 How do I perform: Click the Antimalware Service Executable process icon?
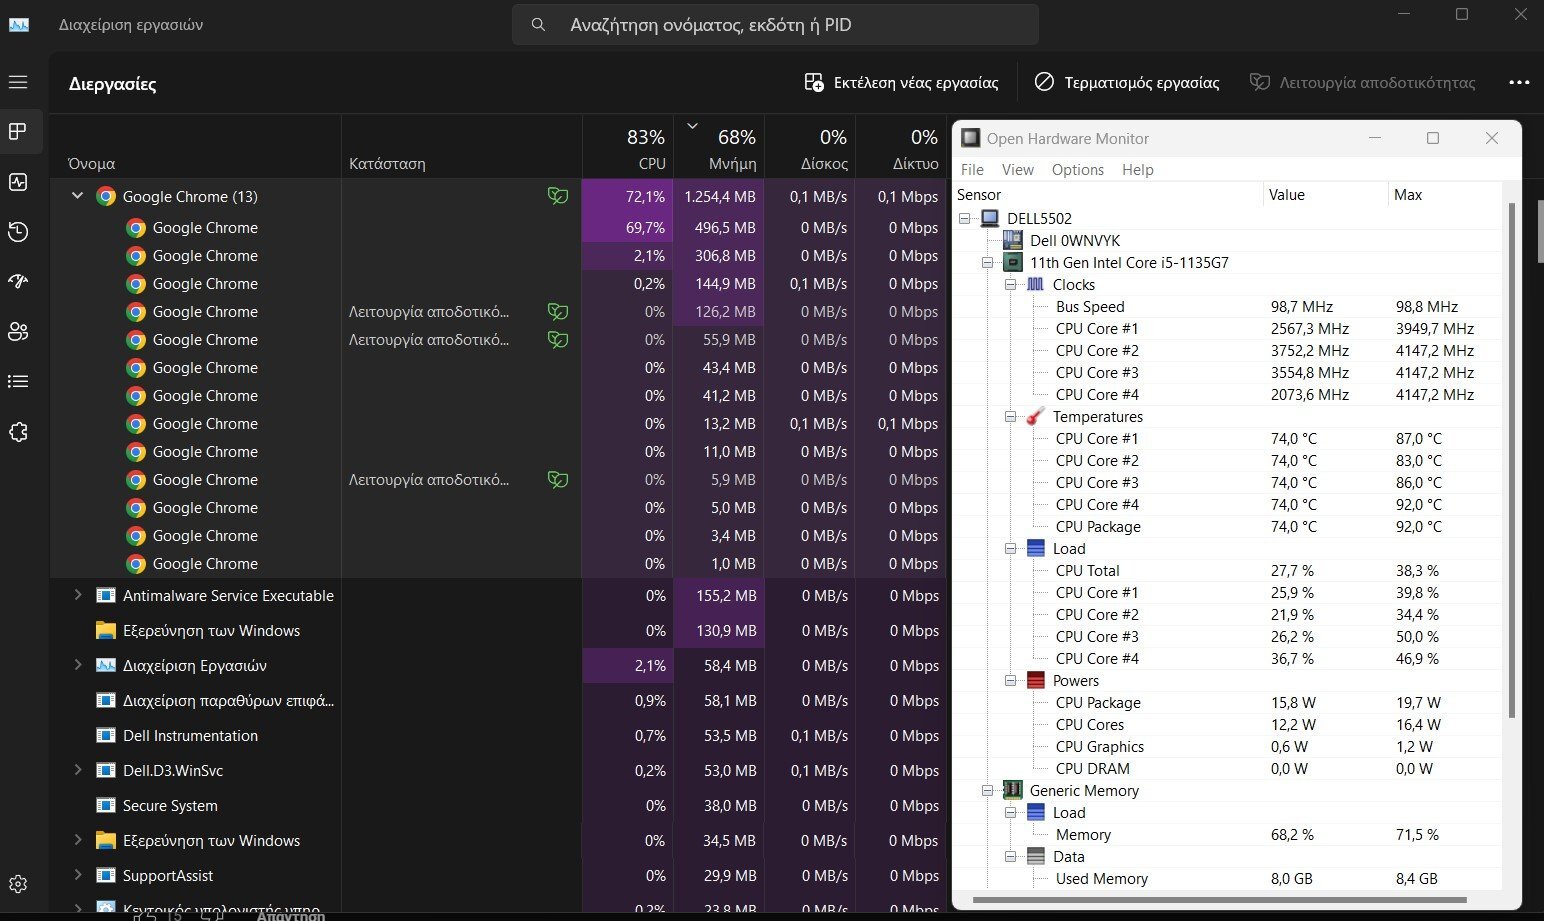click(106, 595)
